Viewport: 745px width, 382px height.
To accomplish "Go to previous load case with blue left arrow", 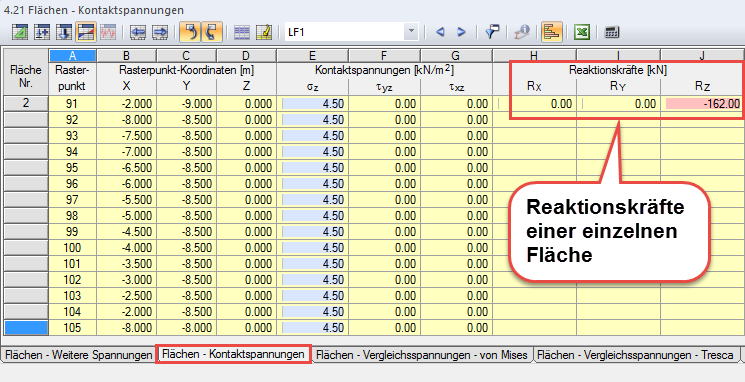I will click(440, 32).
